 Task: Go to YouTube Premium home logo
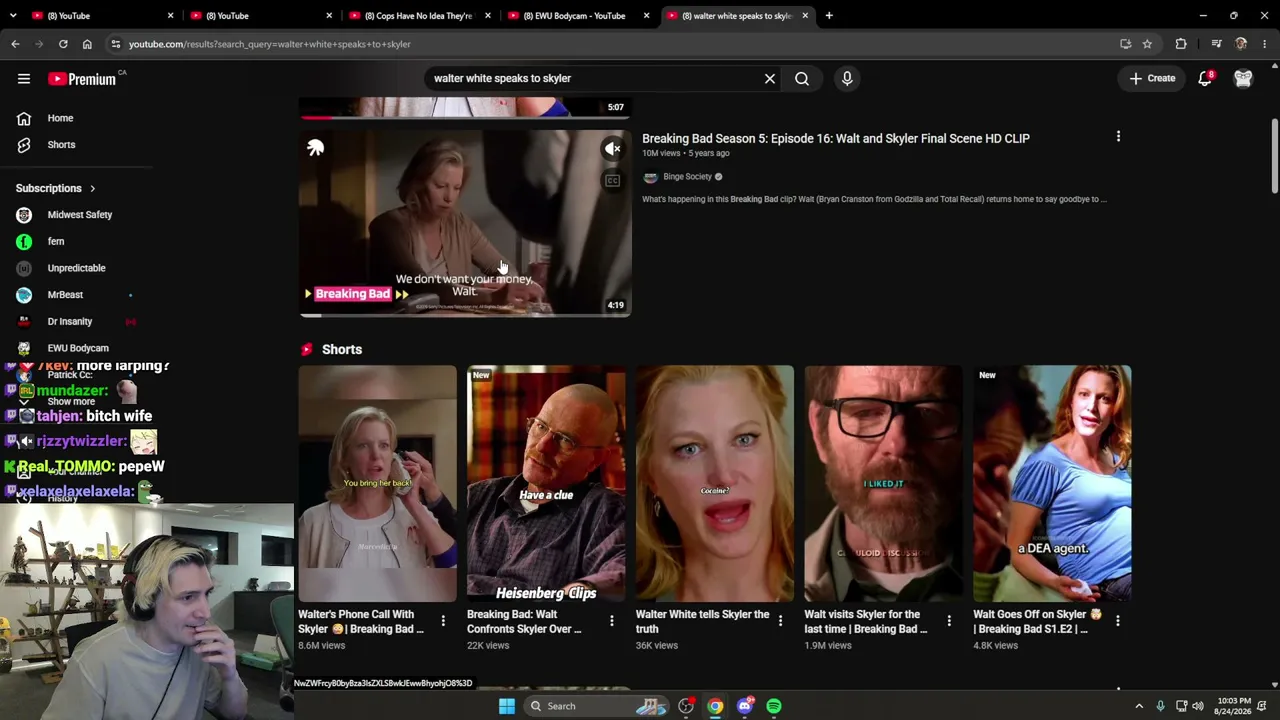[83, 78]
